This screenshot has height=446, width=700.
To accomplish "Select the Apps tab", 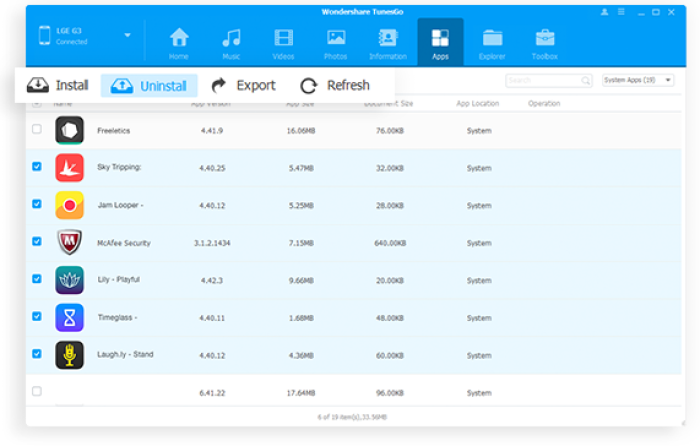I will 440,44.
